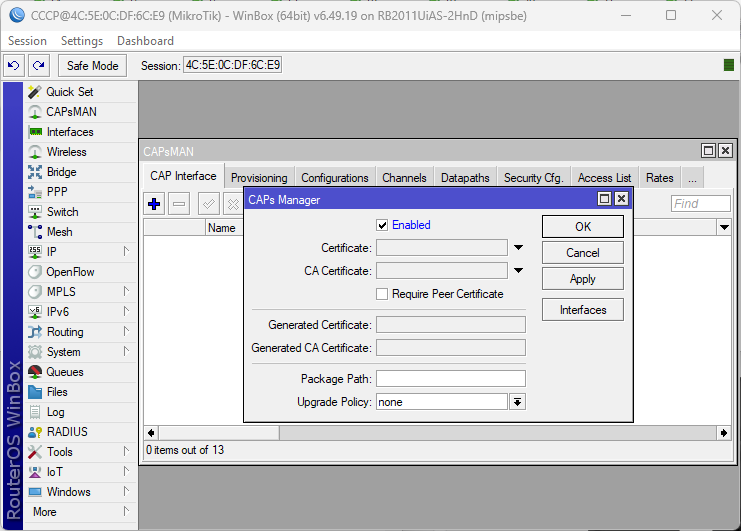Click Apply in CAPs Manager dialog
The image size is (741, 531).
click(x=583, y=279)
